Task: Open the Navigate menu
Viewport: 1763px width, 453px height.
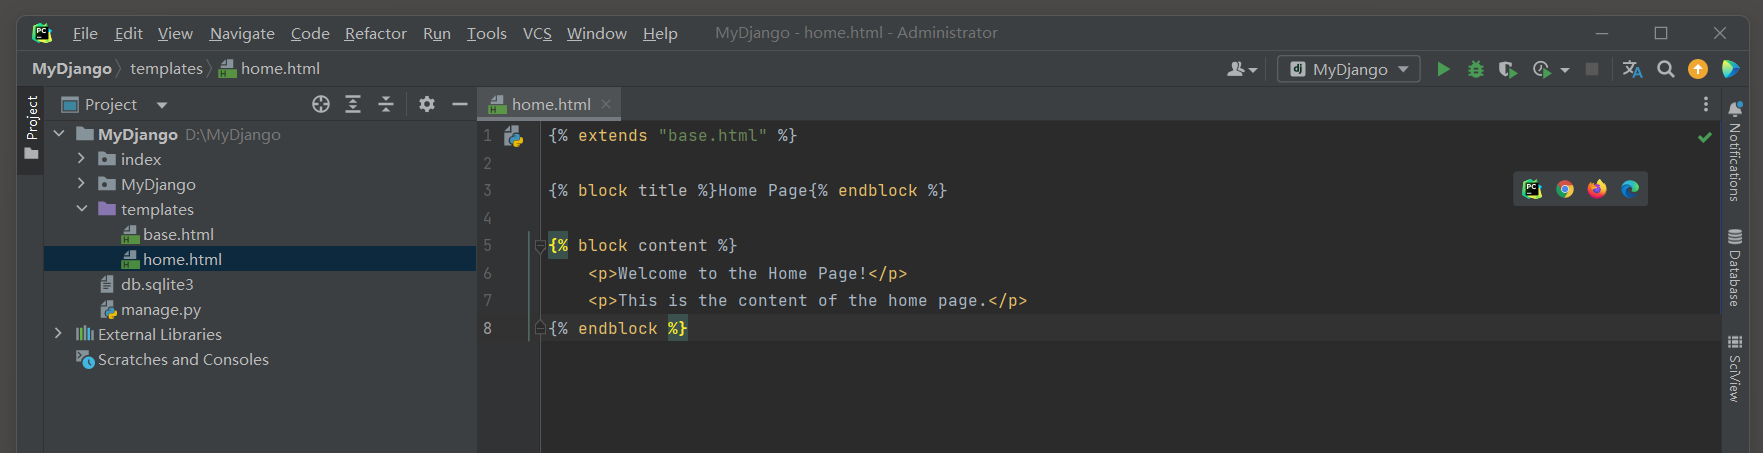Action: point(242,33)
